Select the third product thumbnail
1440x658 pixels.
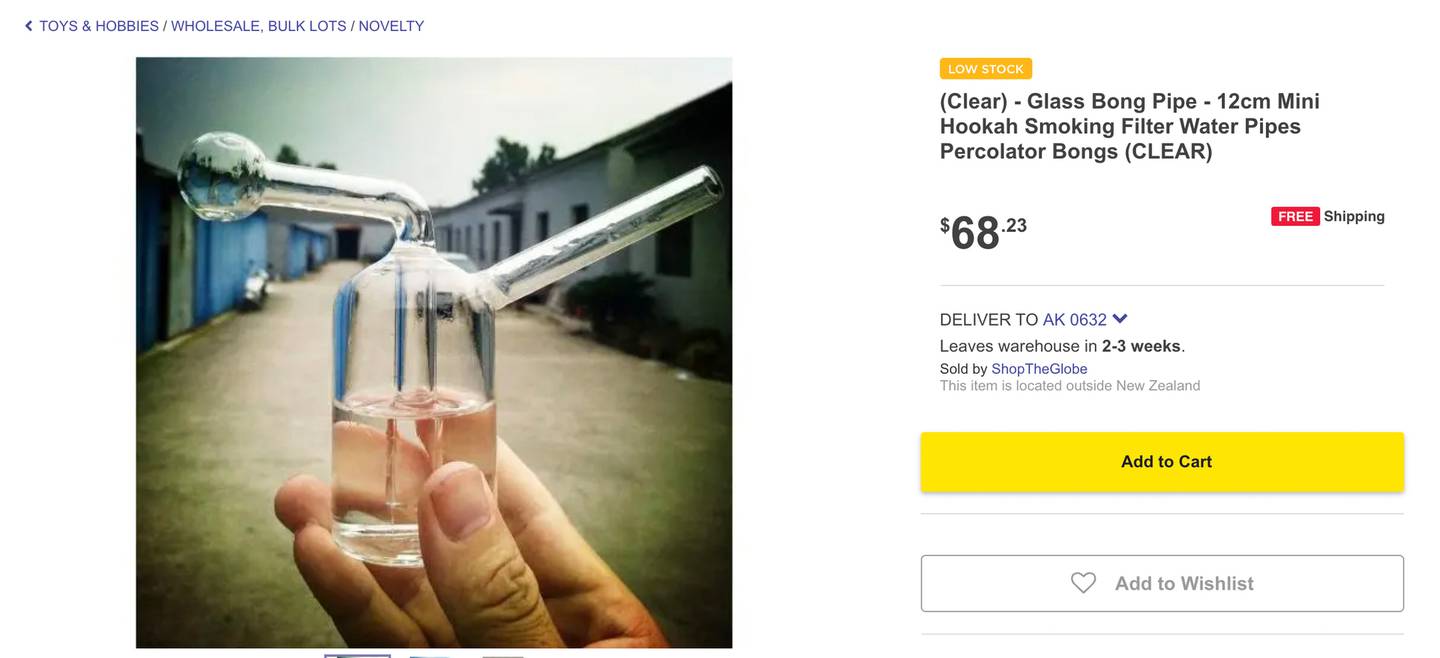502,655
